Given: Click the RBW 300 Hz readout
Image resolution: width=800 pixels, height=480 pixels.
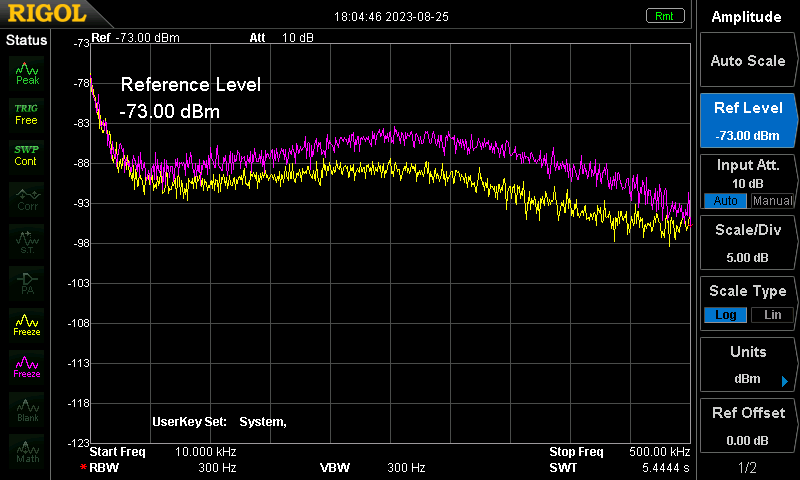Looking at the screenshot, I should [158, 467].
